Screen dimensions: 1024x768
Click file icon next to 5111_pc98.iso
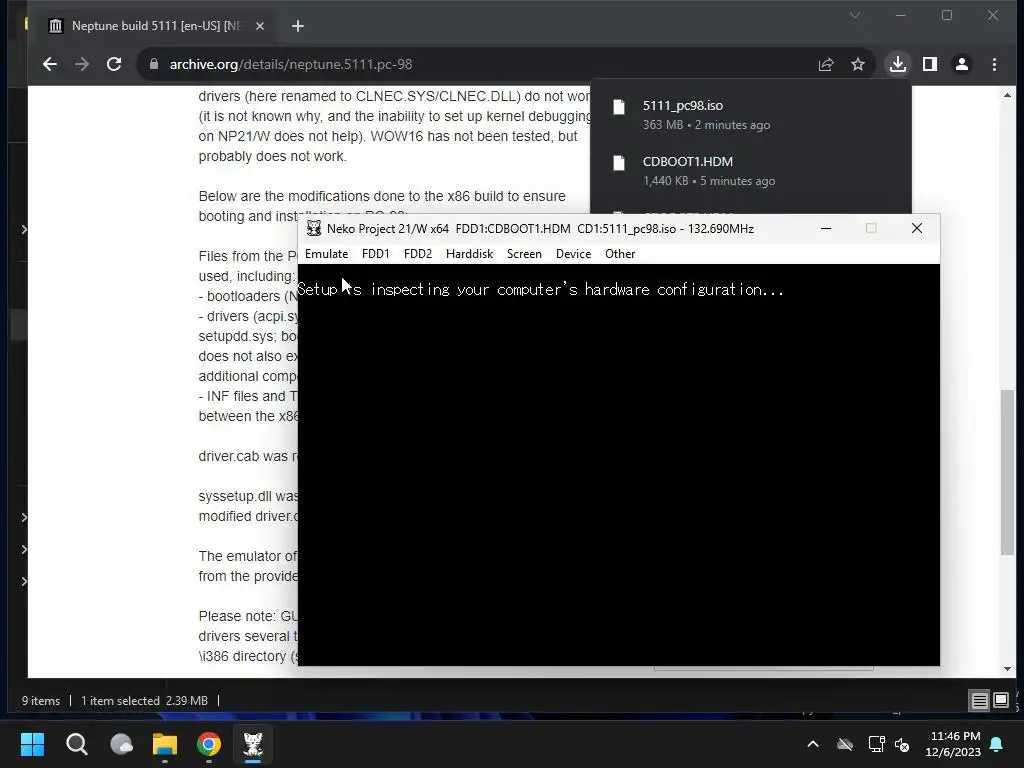[619, 107]
